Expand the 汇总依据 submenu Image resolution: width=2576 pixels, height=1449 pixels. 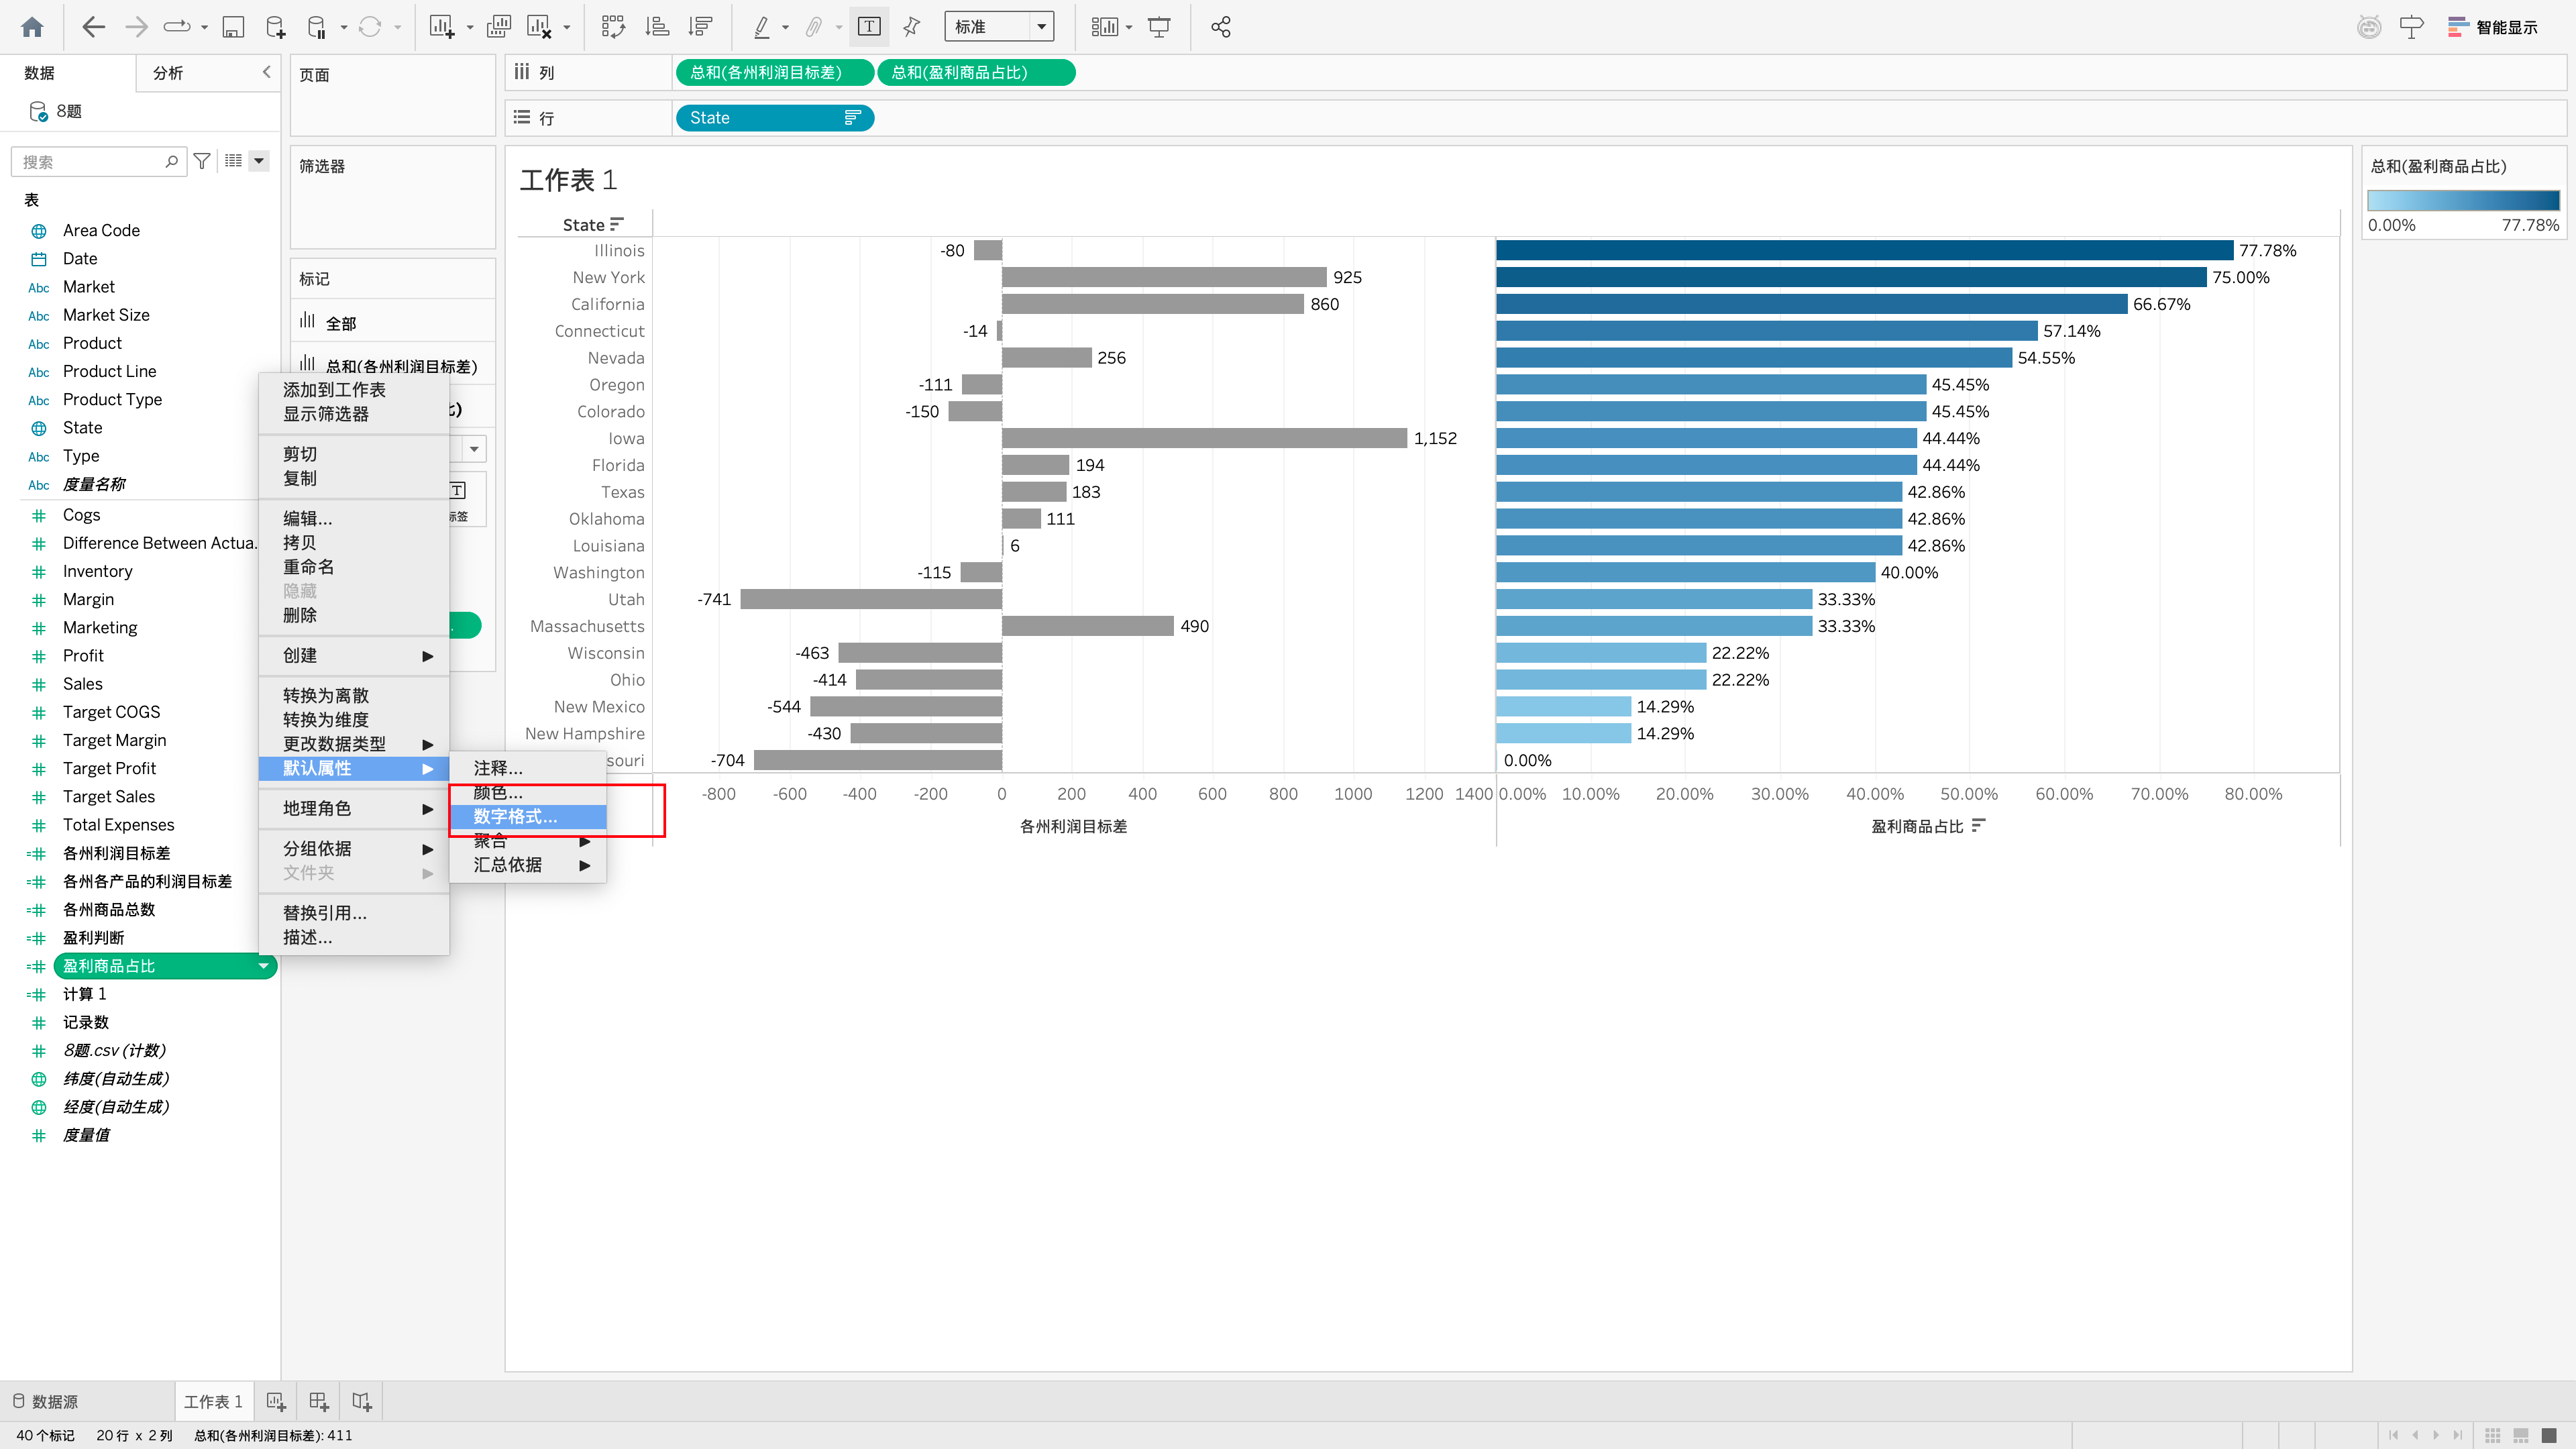(x=528, y=865)
